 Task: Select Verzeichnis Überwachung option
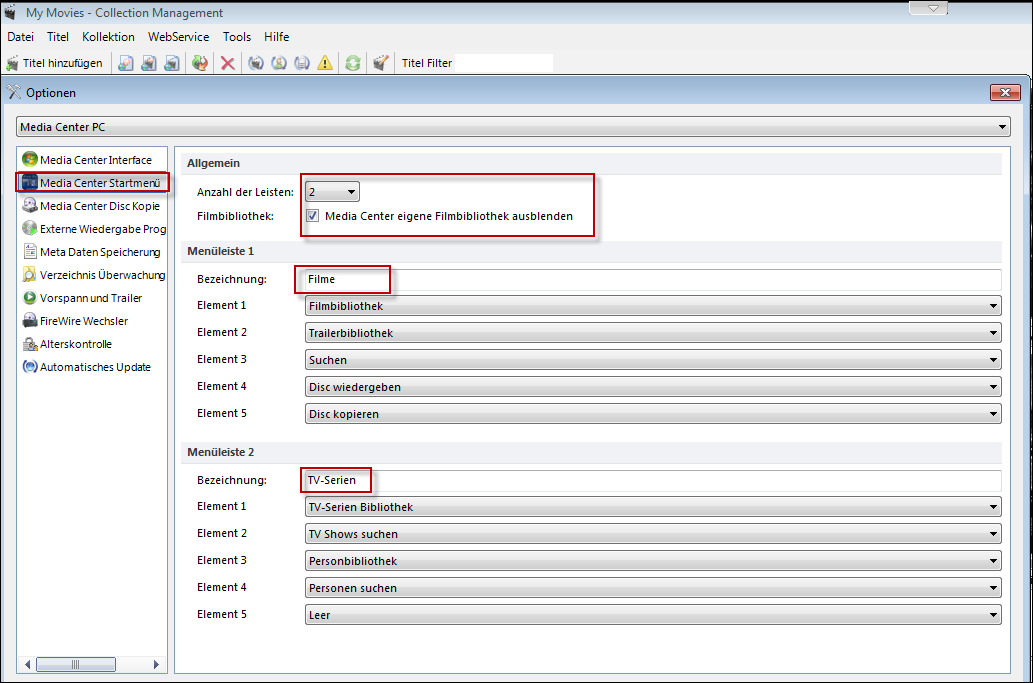pos(94,275)
